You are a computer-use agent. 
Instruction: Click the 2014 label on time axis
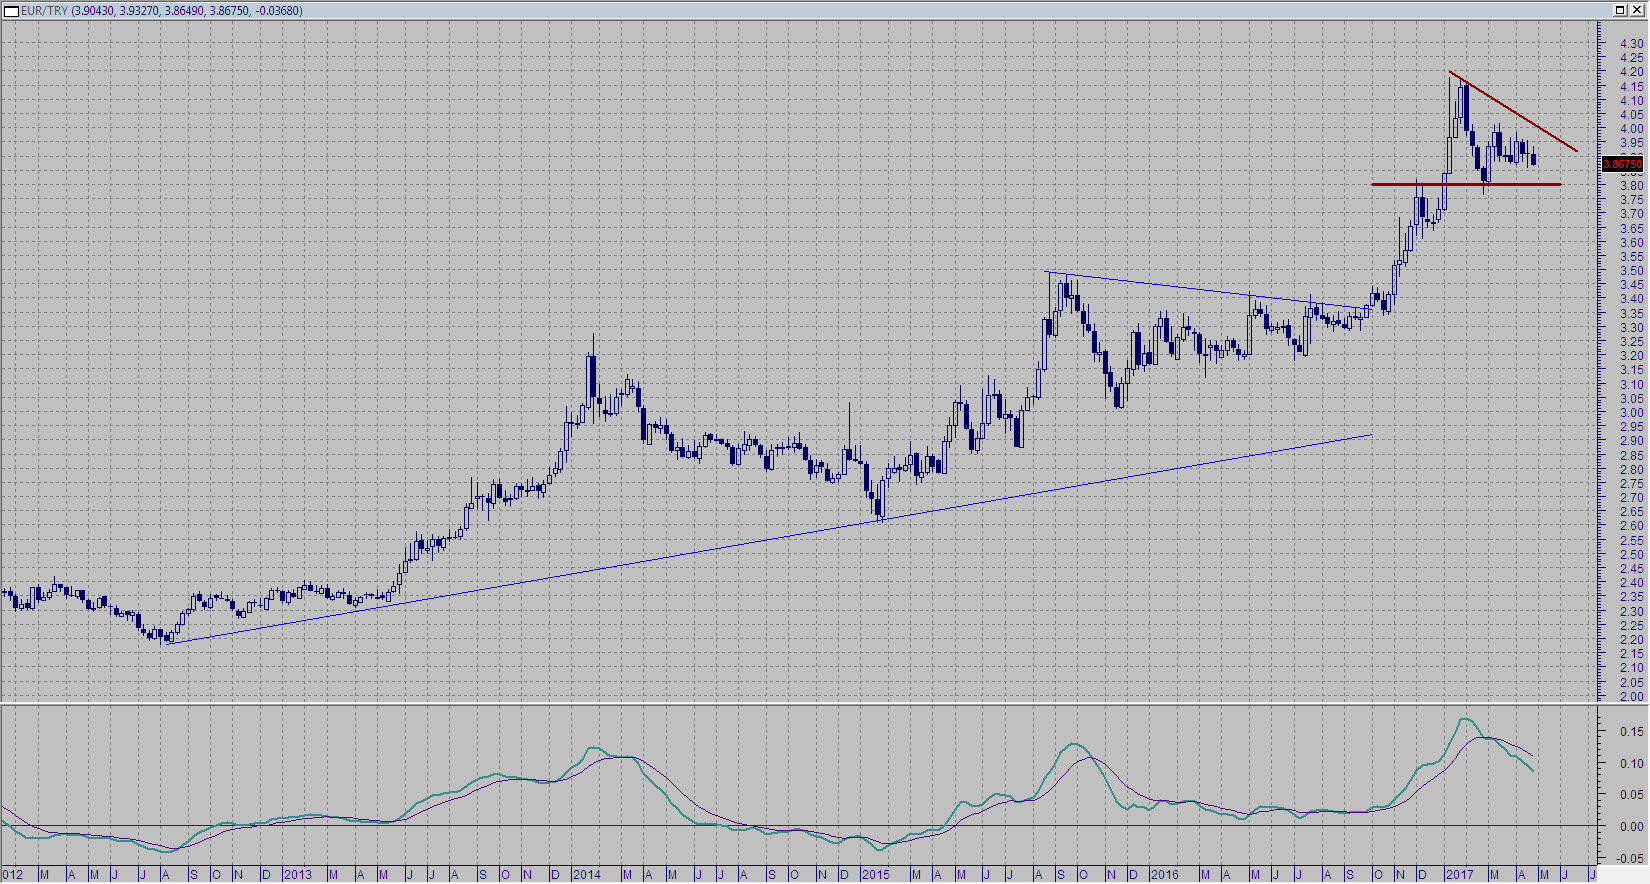(586, 875)
